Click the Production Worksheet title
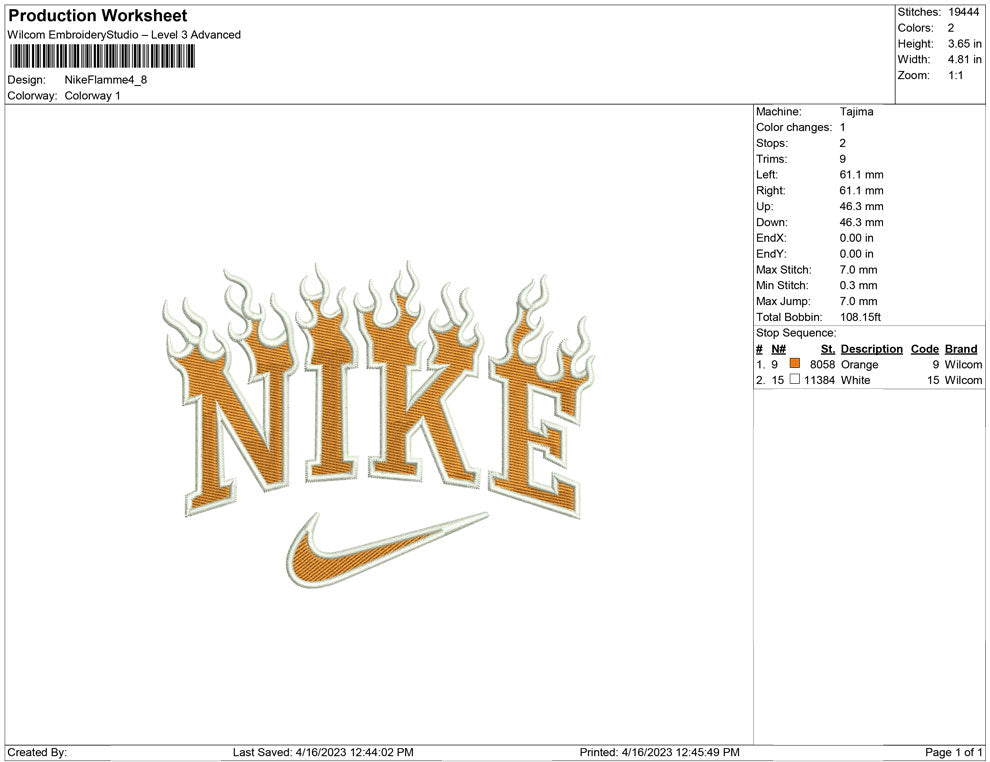990x762 pixels. [98, 16]
